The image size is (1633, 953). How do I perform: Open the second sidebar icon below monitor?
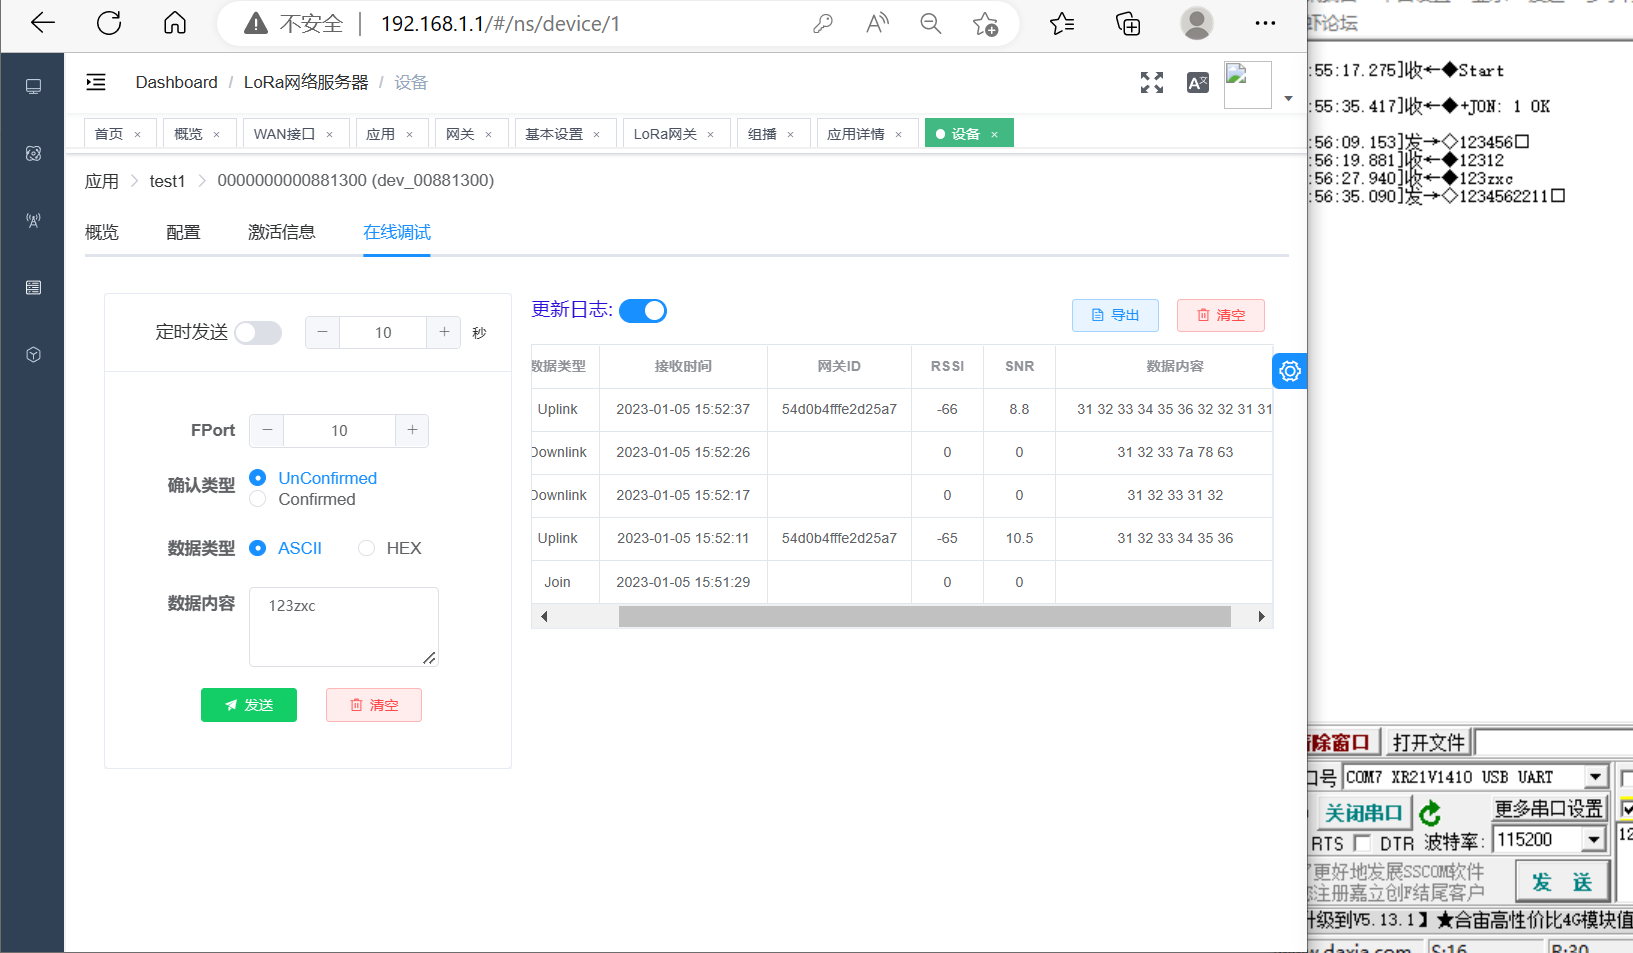tap(33, 154)
